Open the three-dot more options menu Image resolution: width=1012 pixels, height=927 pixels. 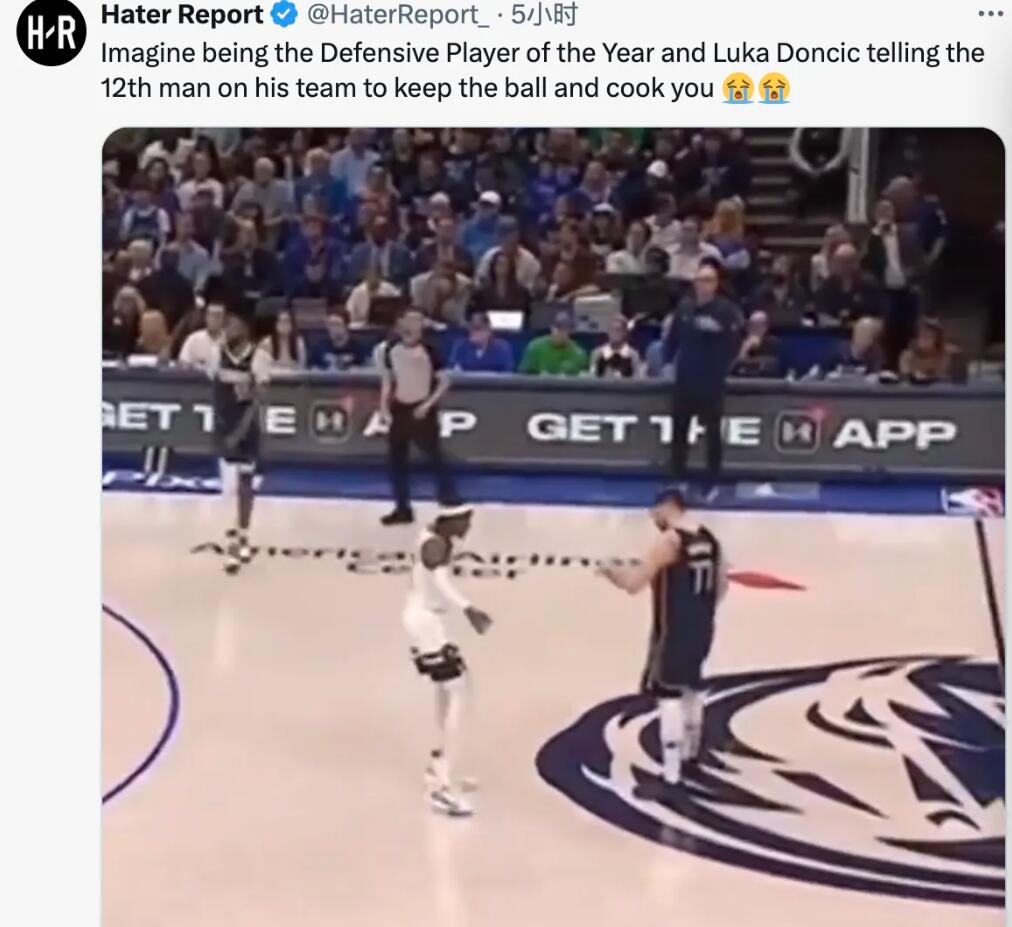tap(991, 14)
